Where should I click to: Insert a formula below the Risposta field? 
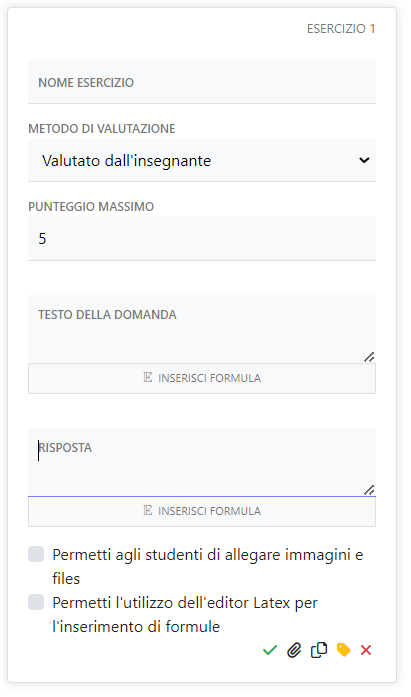202,511
